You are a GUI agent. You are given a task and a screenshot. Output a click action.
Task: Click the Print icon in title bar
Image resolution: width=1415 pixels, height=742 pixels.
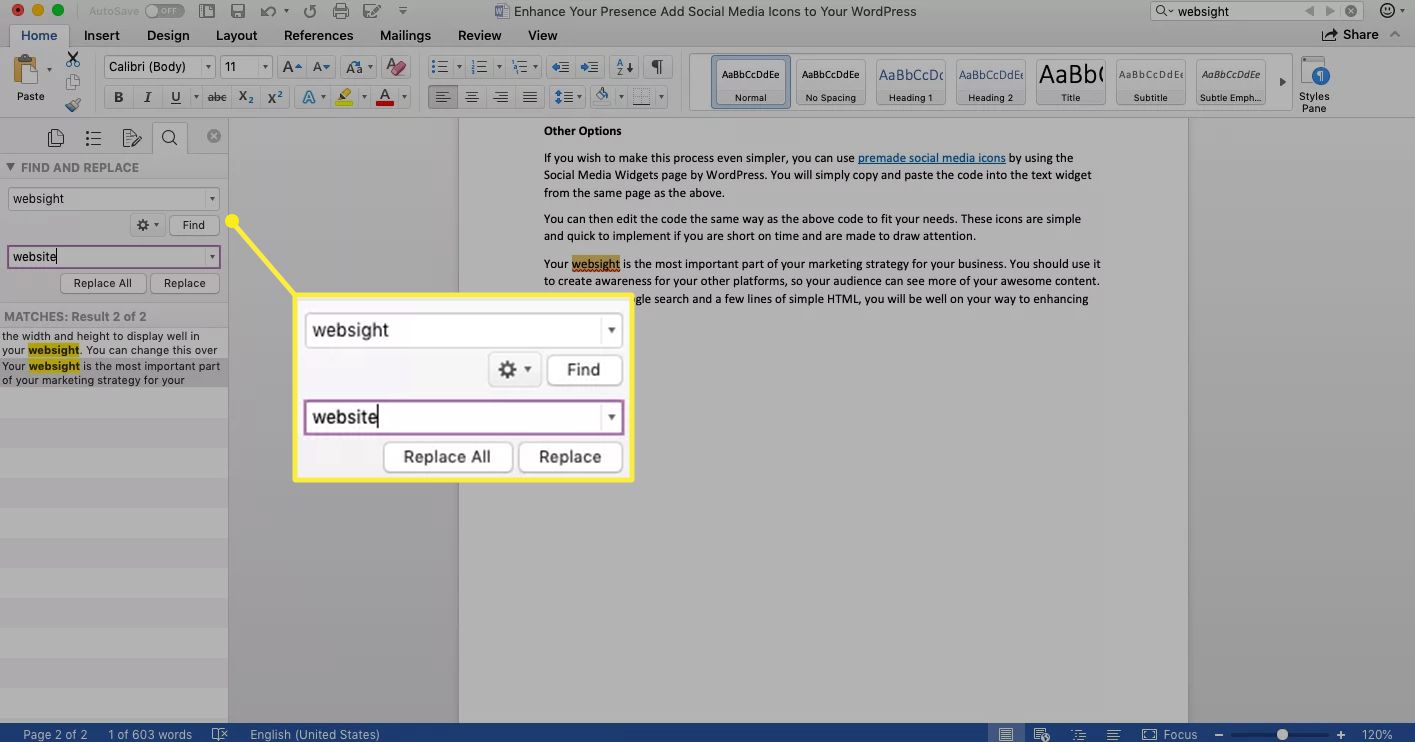pyautogui.click(x=340, y=12)
